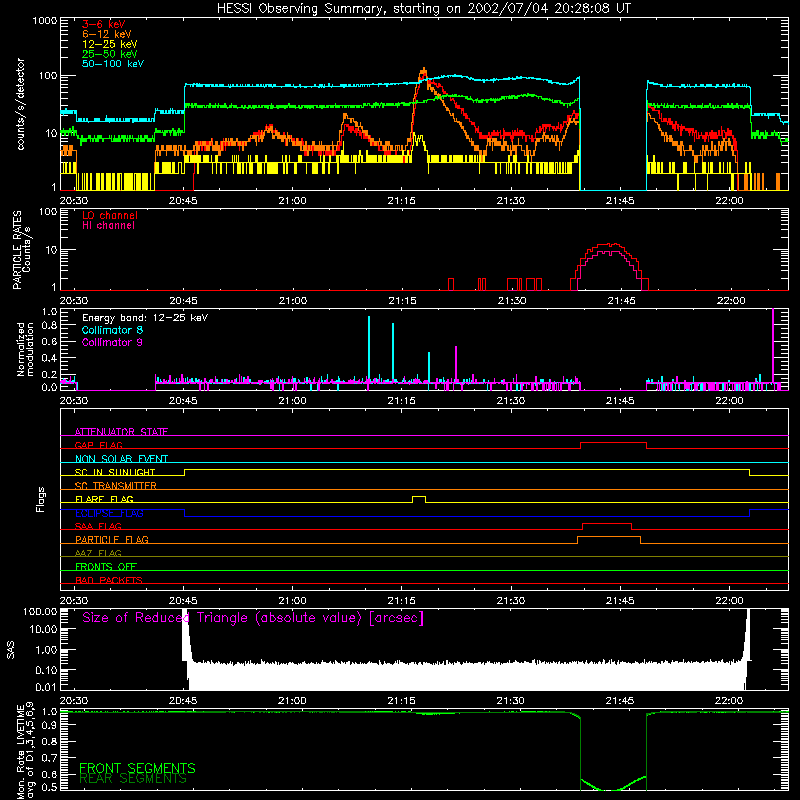Viewport: 800px width, 800px height.
Task: Click the NON SOLAR EVENT flag label
Action: (121, 459)
